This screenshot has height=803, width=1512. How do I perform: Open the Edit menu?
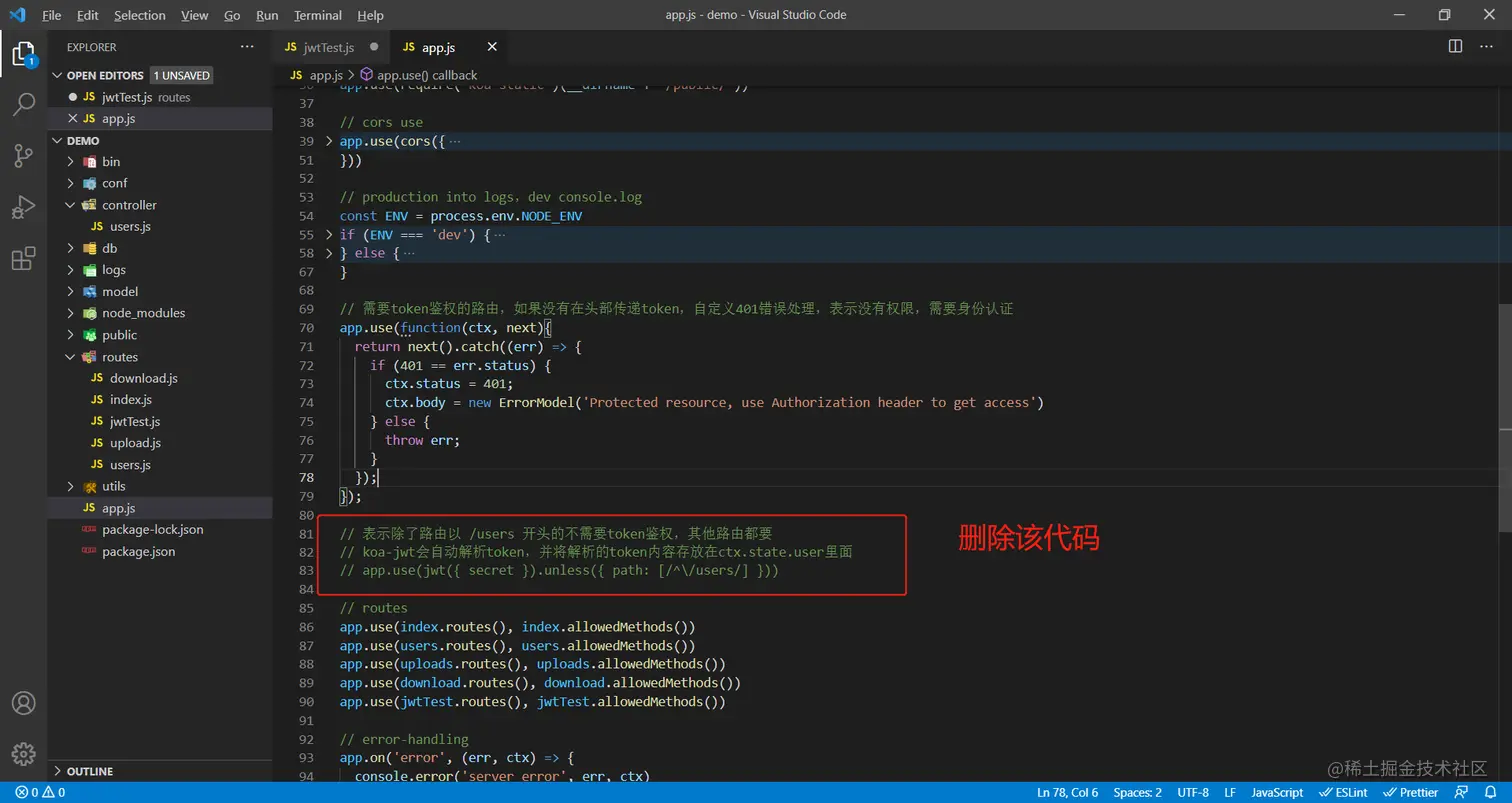pyautogui.click(x=87, y=15)
